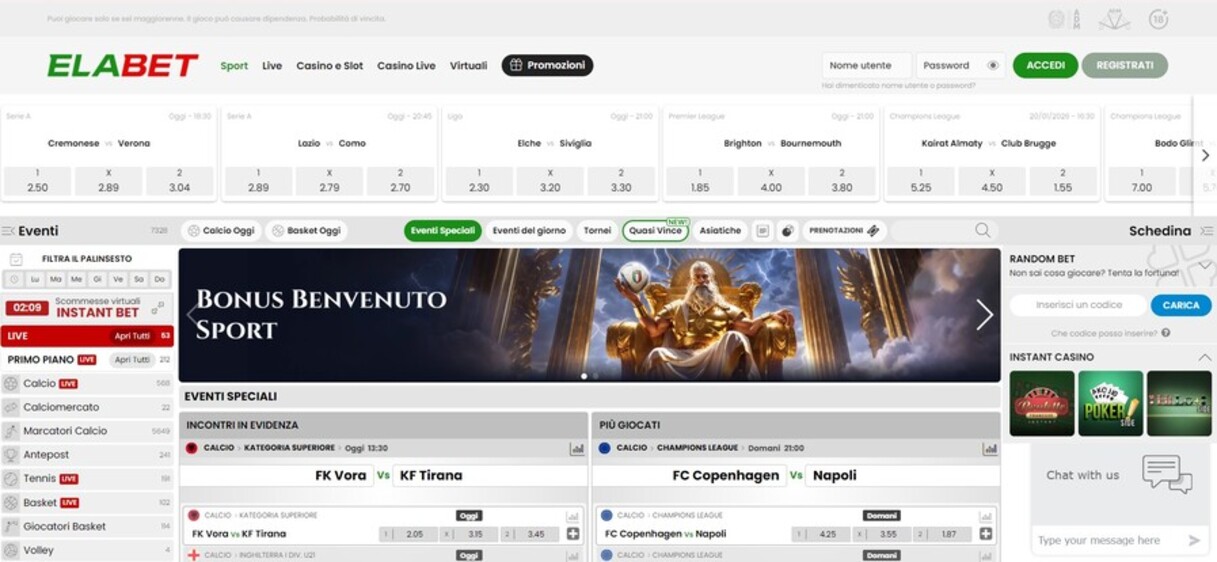Expand more bets plus for Copenhagen row
This screenshot has height=562, width=1217.
click(986, 534)
